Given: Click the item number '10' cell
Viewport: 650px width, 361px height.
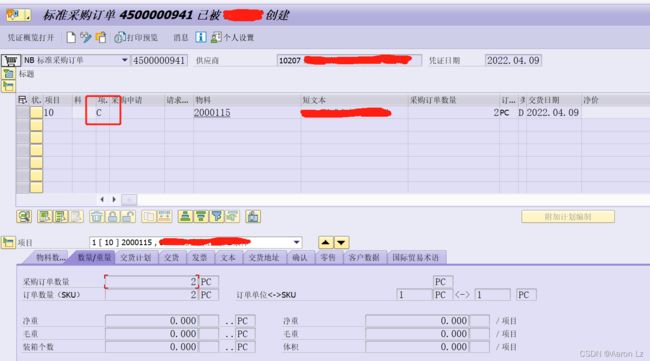Looking at the screenshot, I should coord(58,113).
